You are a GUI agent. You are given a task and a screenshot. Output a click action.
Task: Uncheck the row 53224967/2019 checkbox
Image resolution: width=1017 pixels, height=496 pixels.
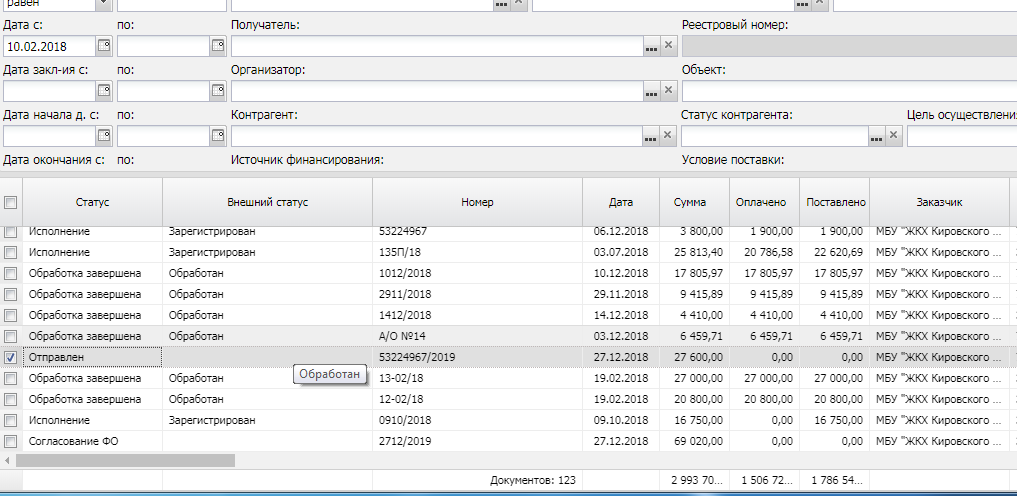(x=11, y=357)
